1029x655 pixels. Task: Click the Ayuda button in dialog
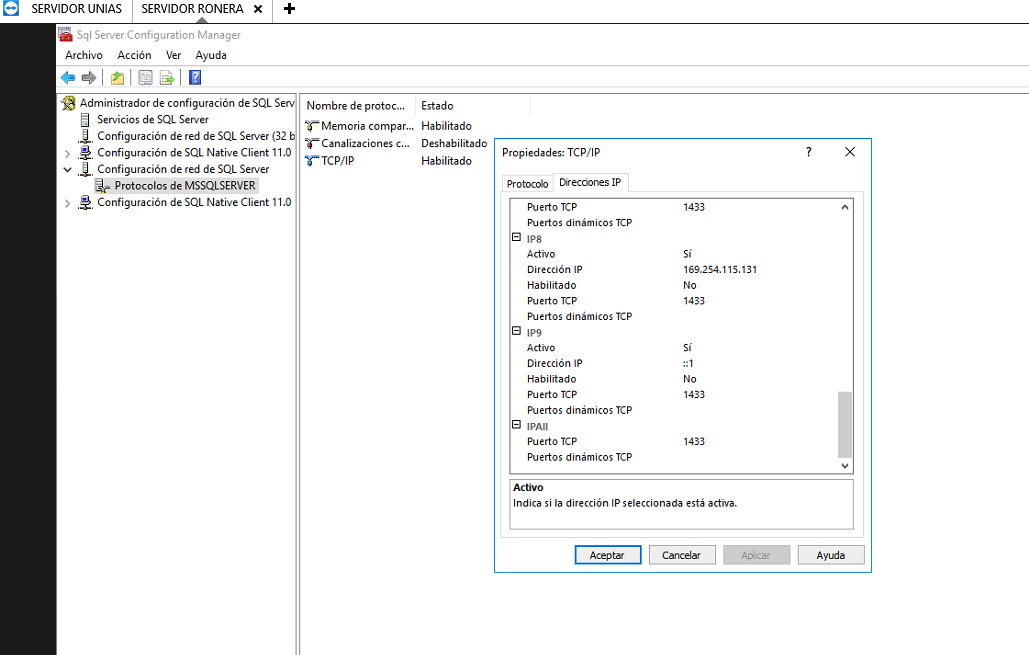point(831,555)
